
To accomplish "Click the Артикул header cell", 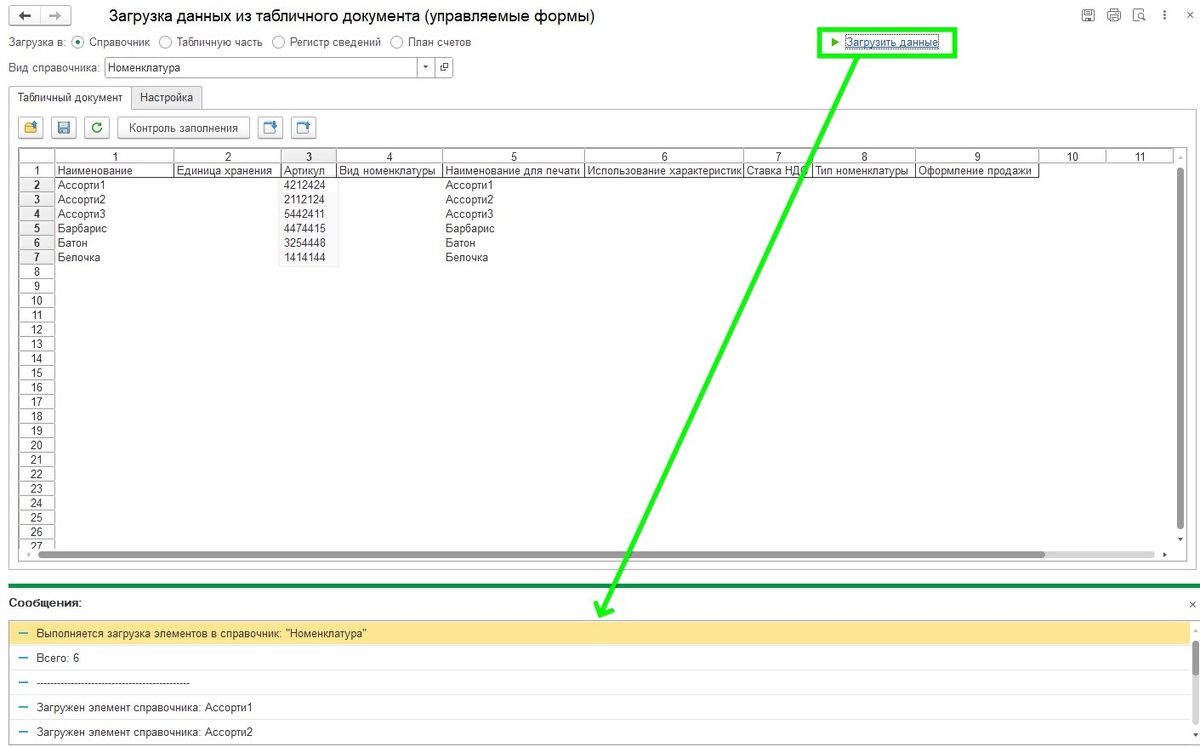I will [x=308, y=171].
